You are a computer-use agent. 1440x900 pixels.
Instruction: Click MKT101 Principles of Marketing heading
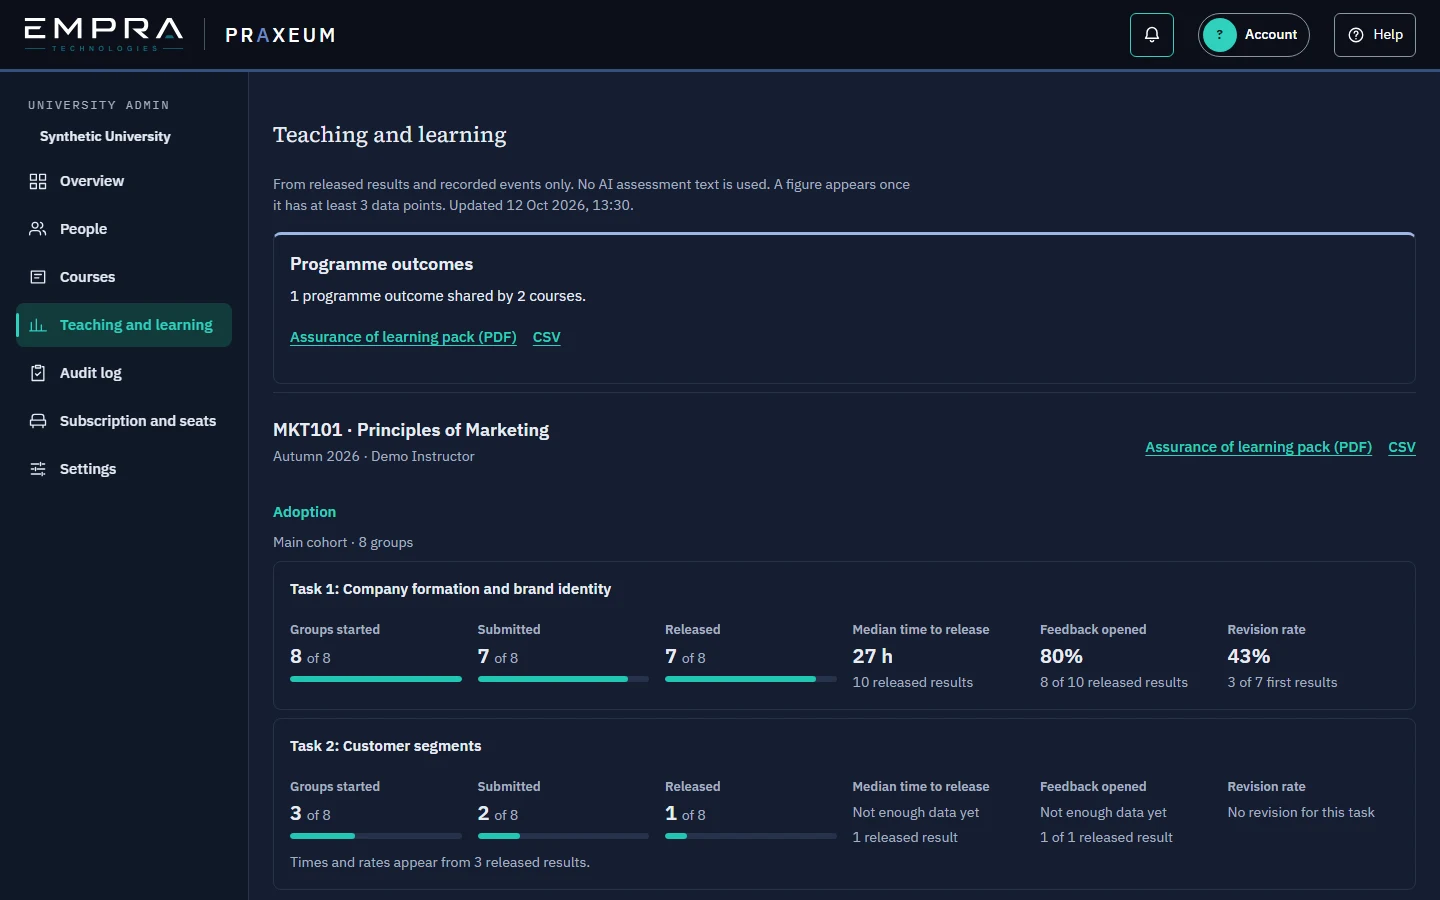click(411, 430)
